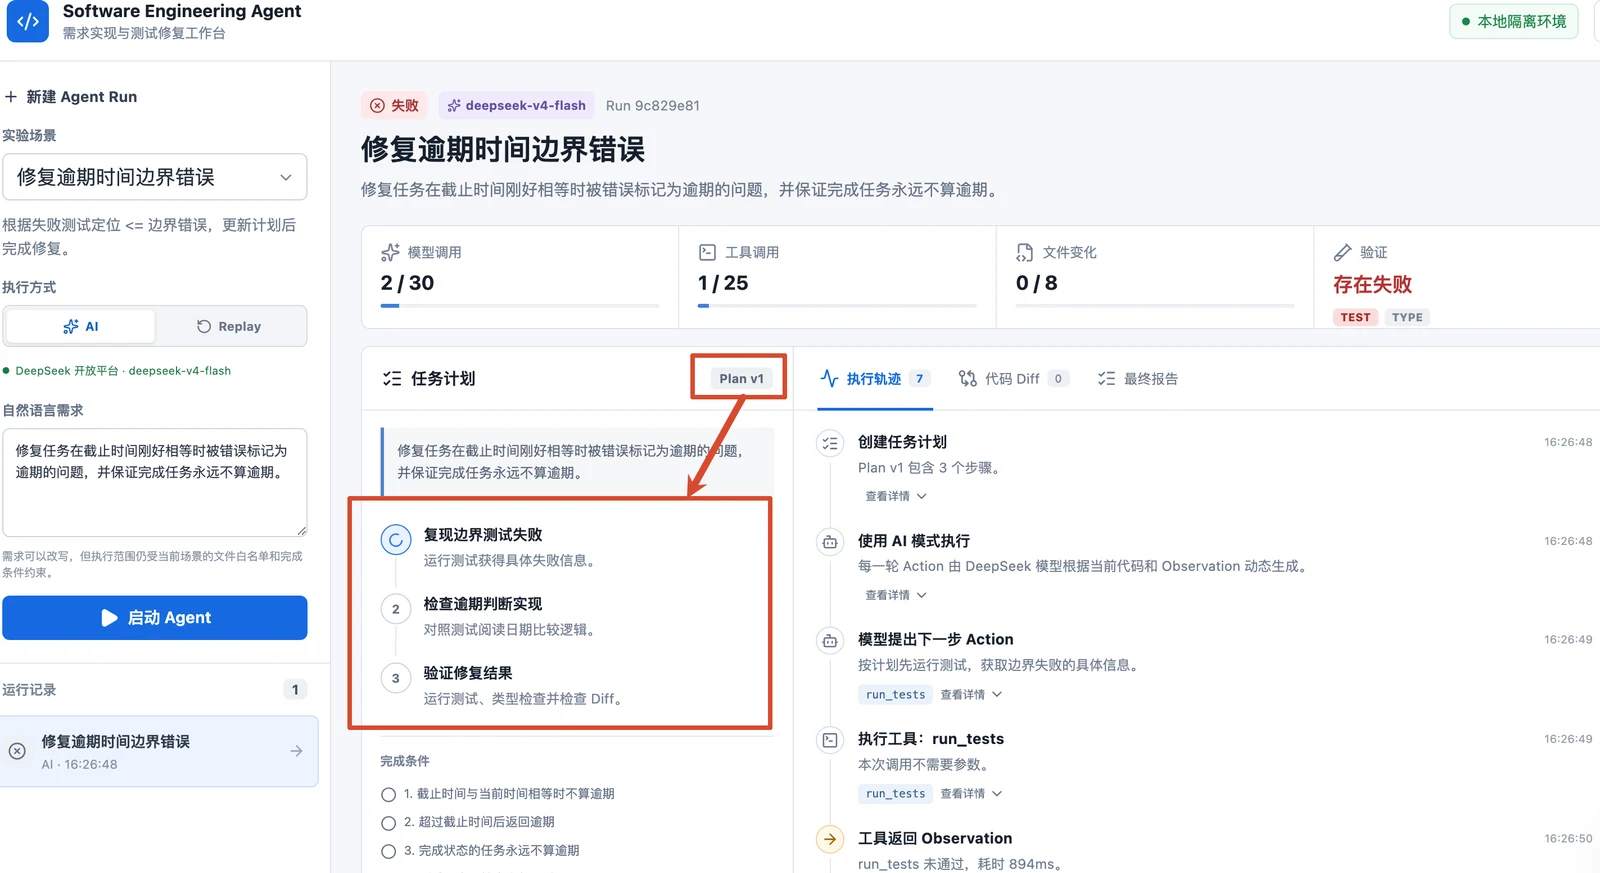The image size is (1600, 873).
Task: Click the TYPE verification badge
Action: [x=1407, y=317]
